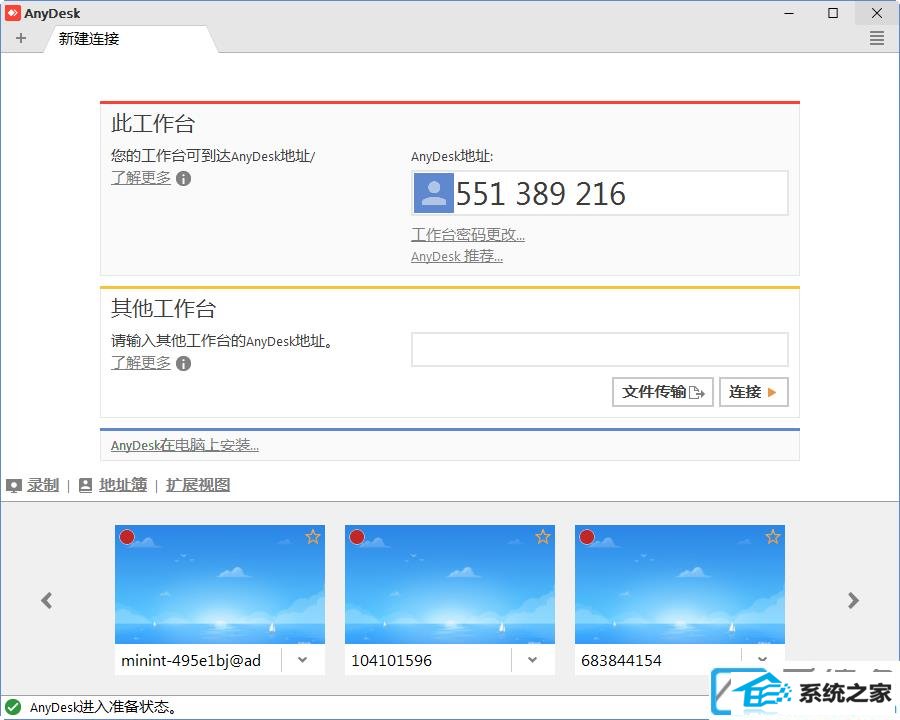Click the 连接 connect button
The image size is (900, 720).
[754, 392]
